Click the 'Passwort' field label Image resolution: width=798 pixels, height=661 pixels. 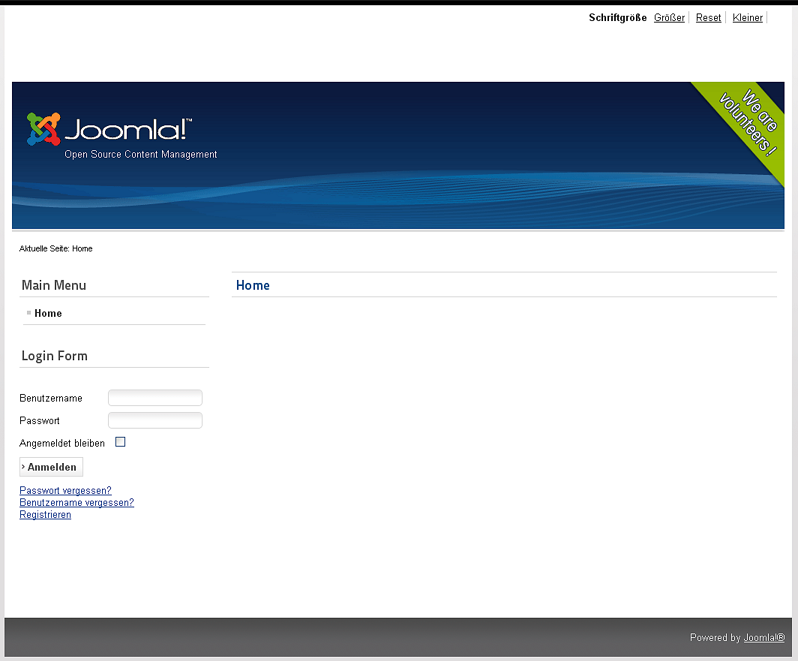pos(39,421)
